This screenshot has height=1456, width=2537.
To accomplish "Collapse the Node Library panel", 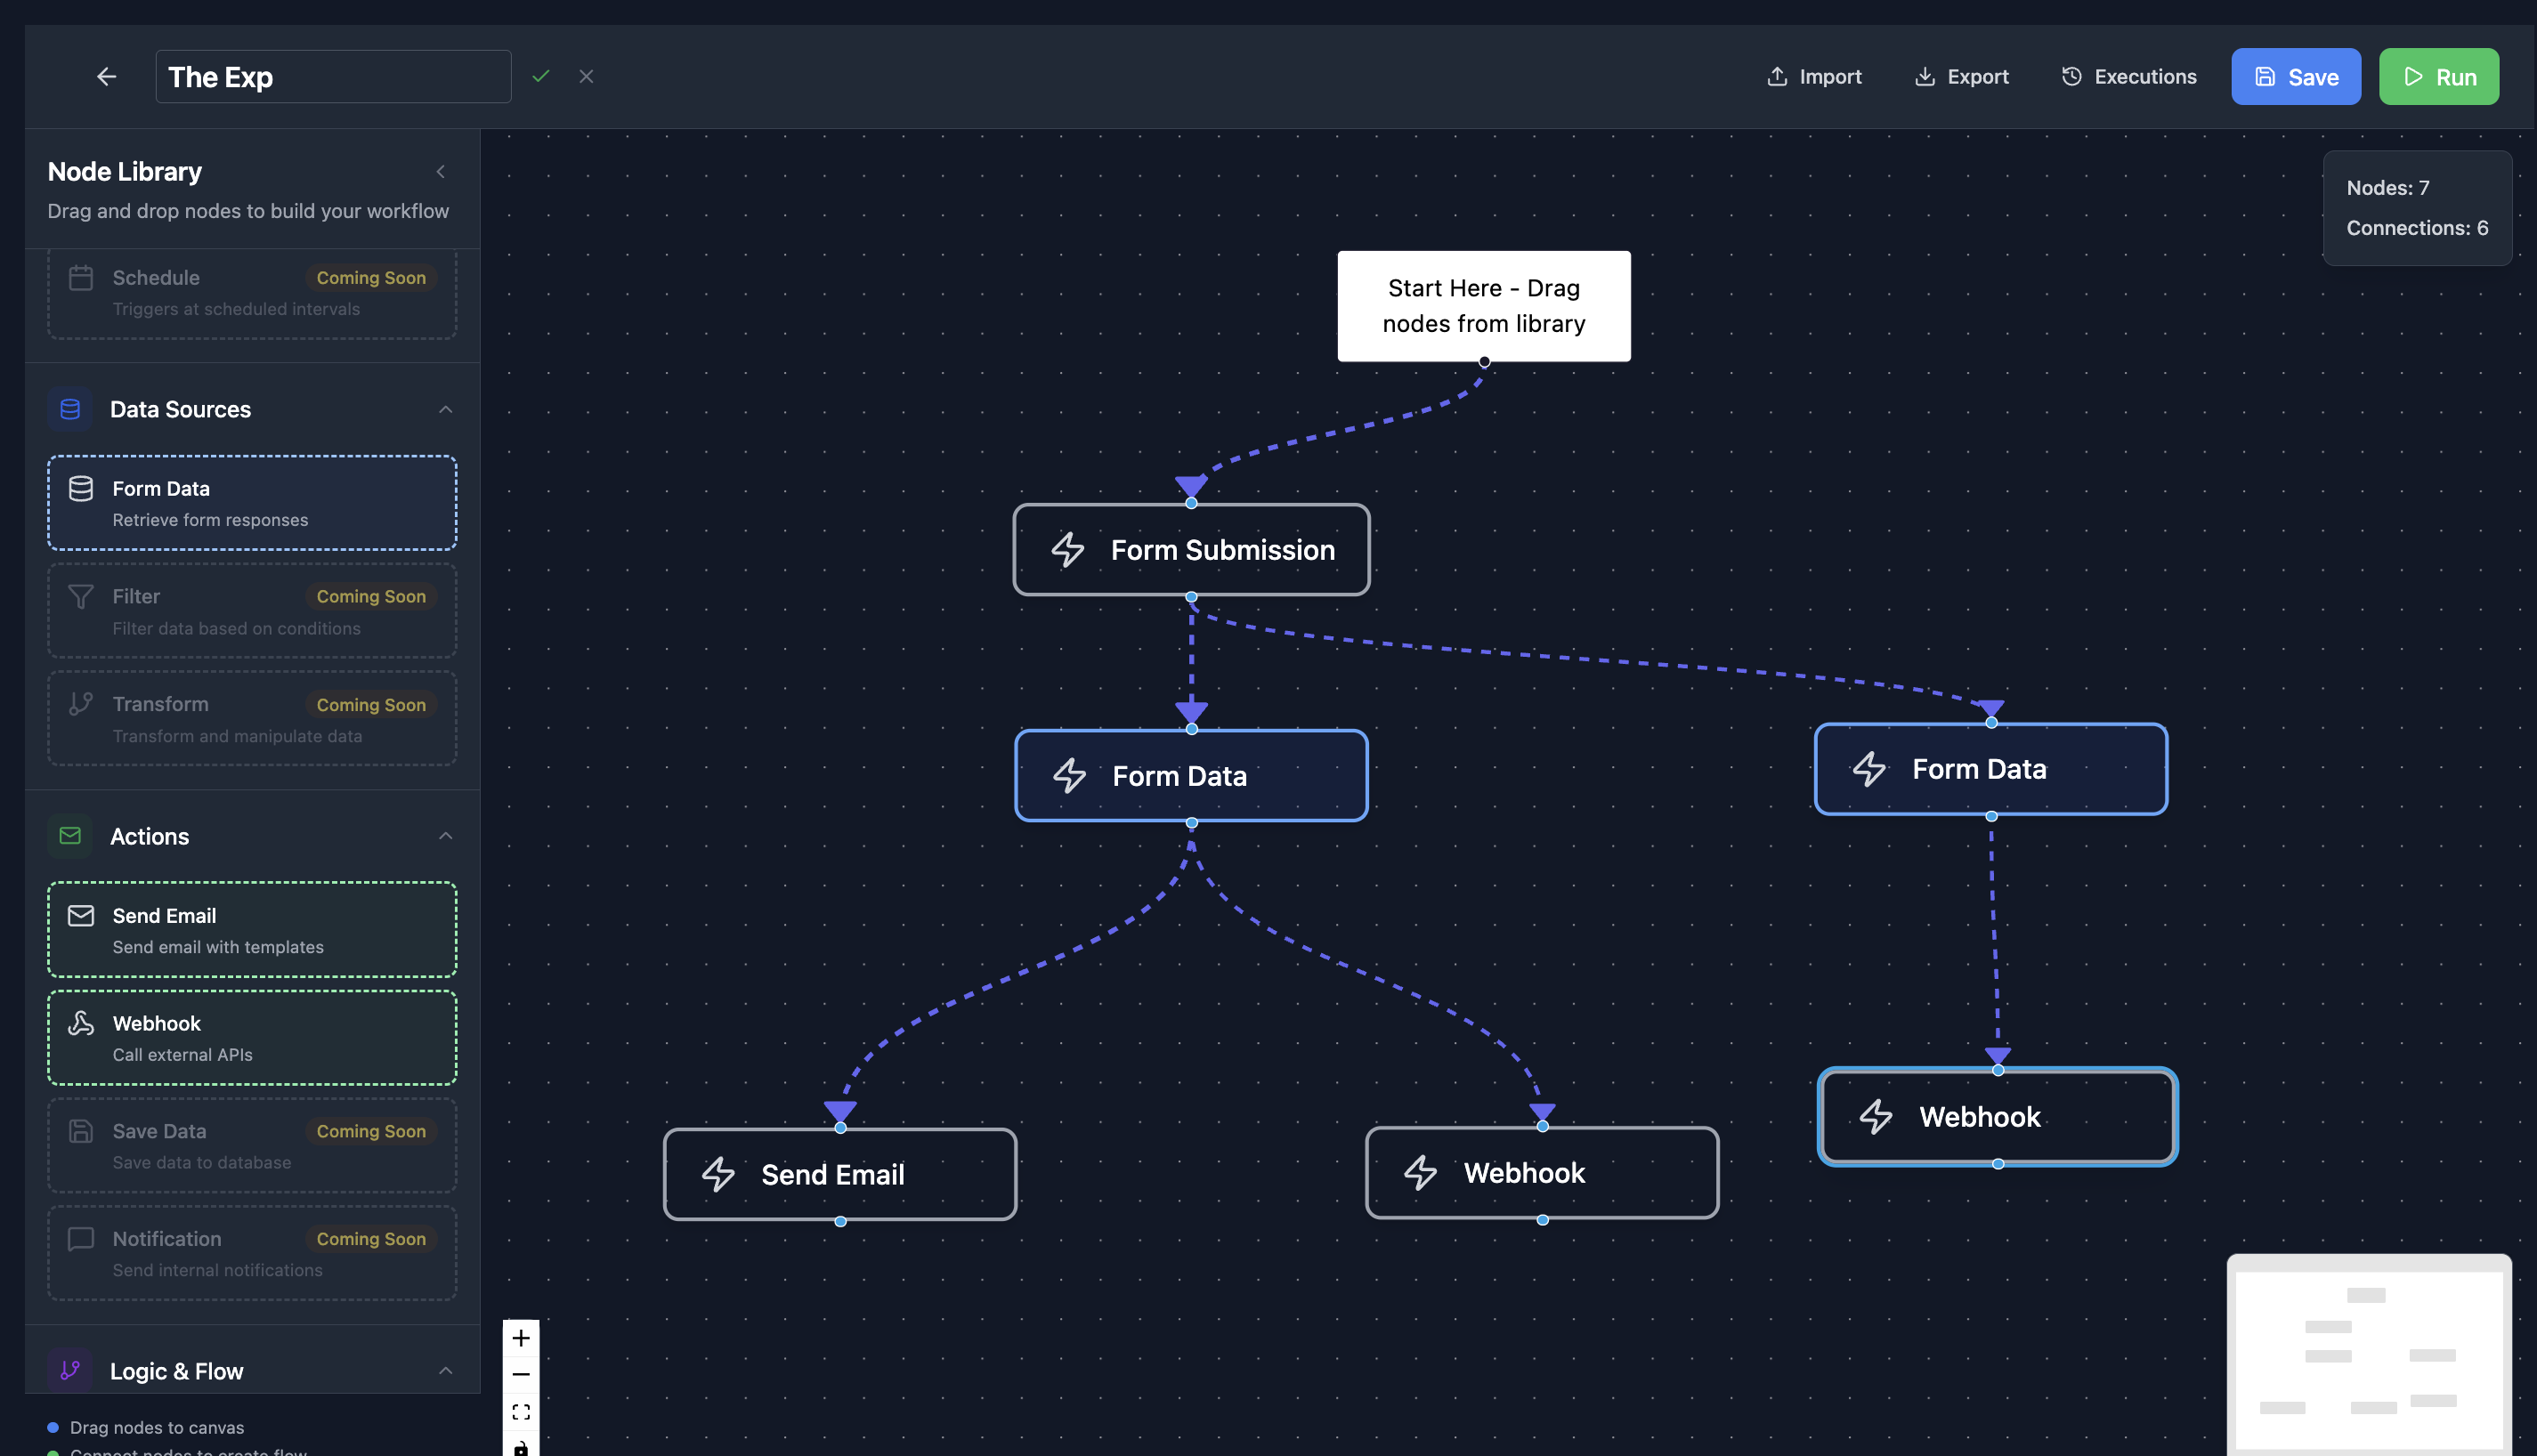I will click(x=441, y=172).
